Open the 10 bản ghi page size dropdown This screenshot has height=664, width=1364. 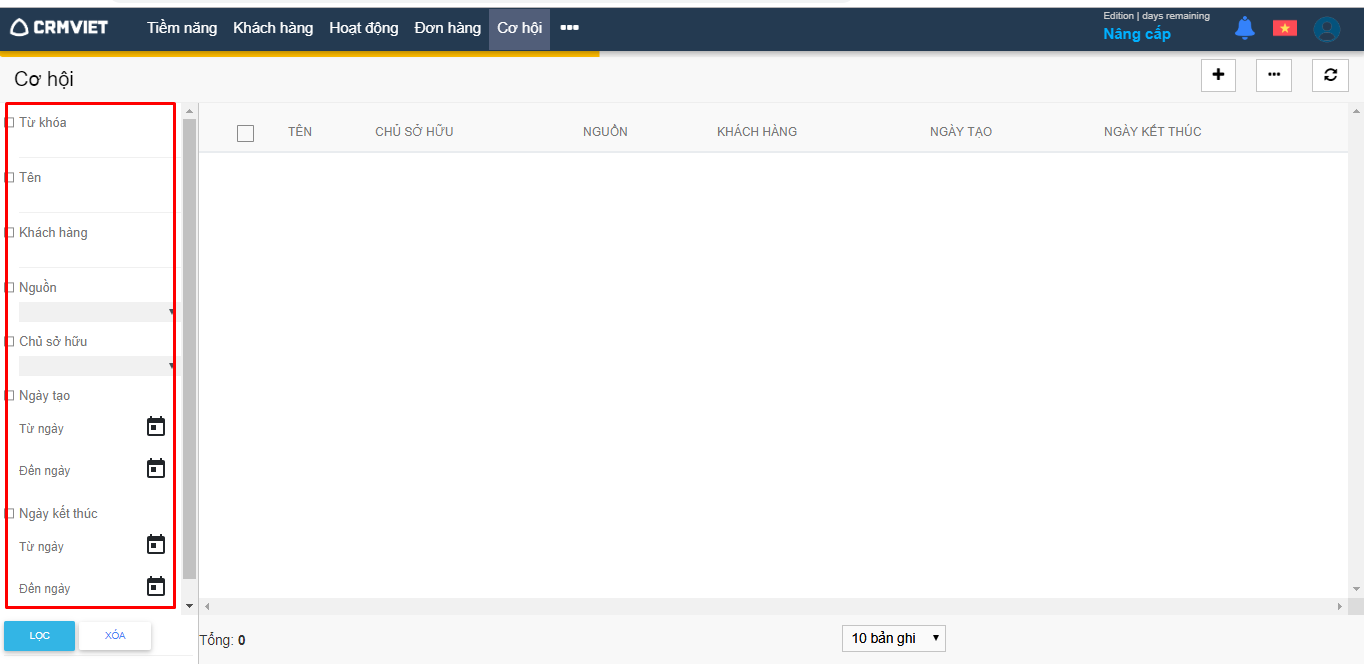pyautogui.click(x=893, y=638)
